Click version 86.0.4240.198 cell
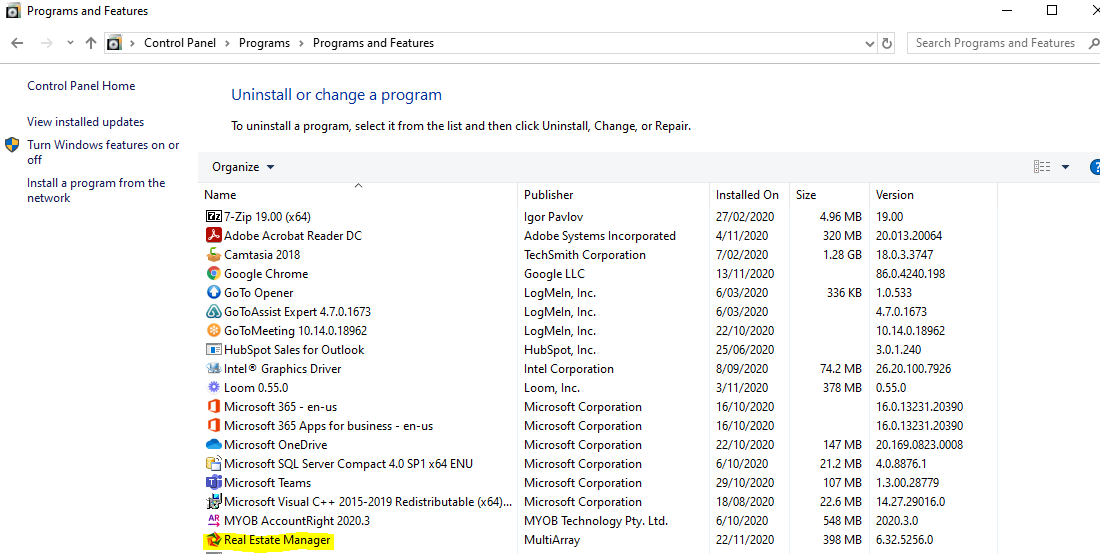Image resolution: width=1100 pixels, height=554 pixels. point(911,273)
